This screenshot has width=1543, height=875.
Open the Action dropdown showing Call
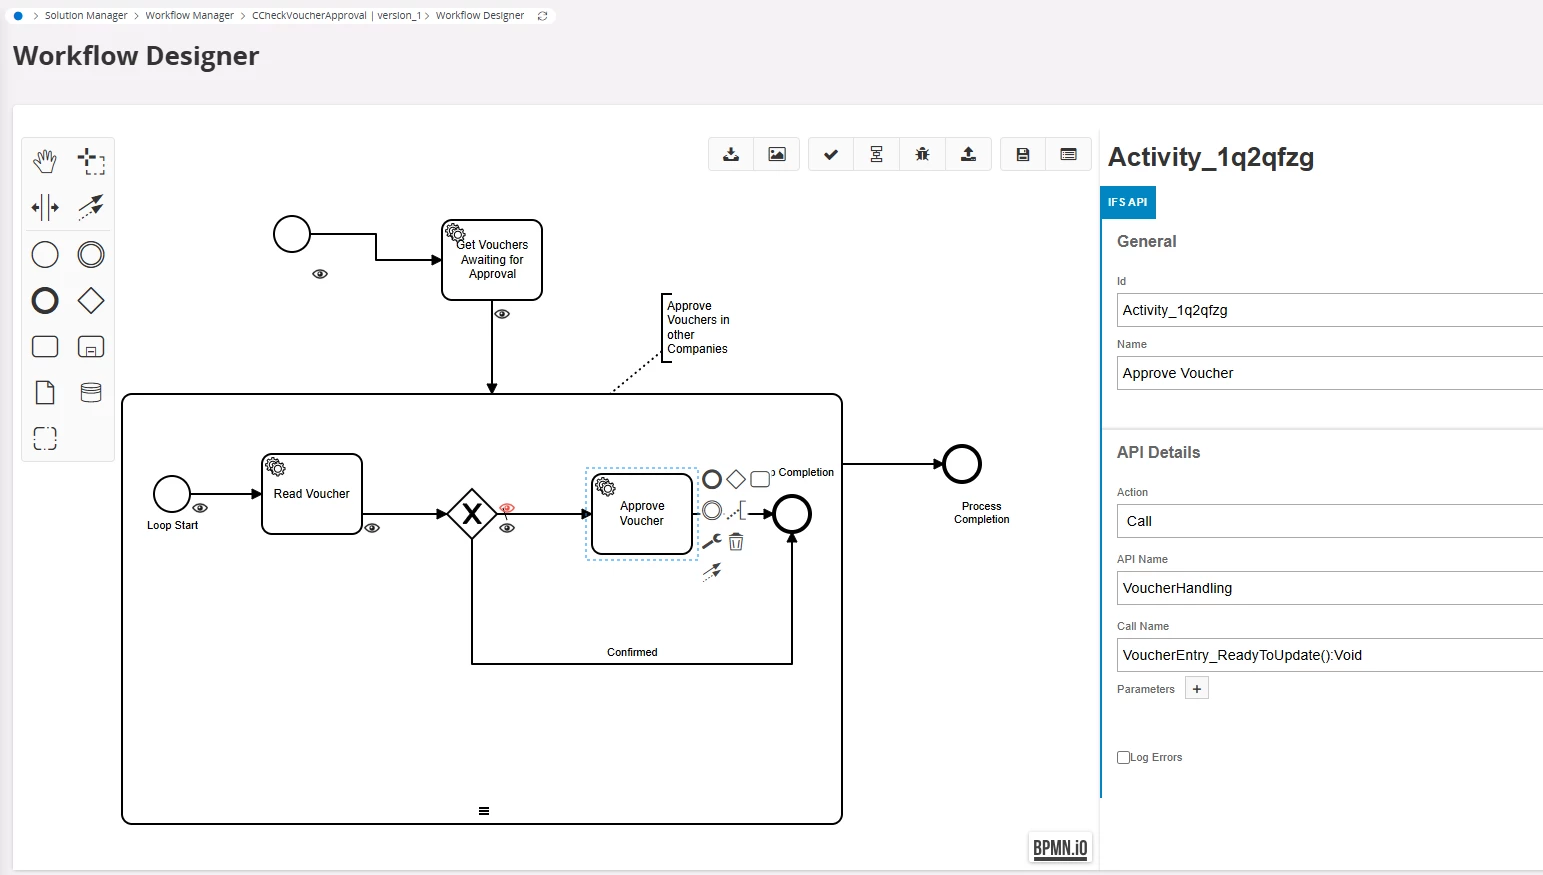pos(1330,521)
